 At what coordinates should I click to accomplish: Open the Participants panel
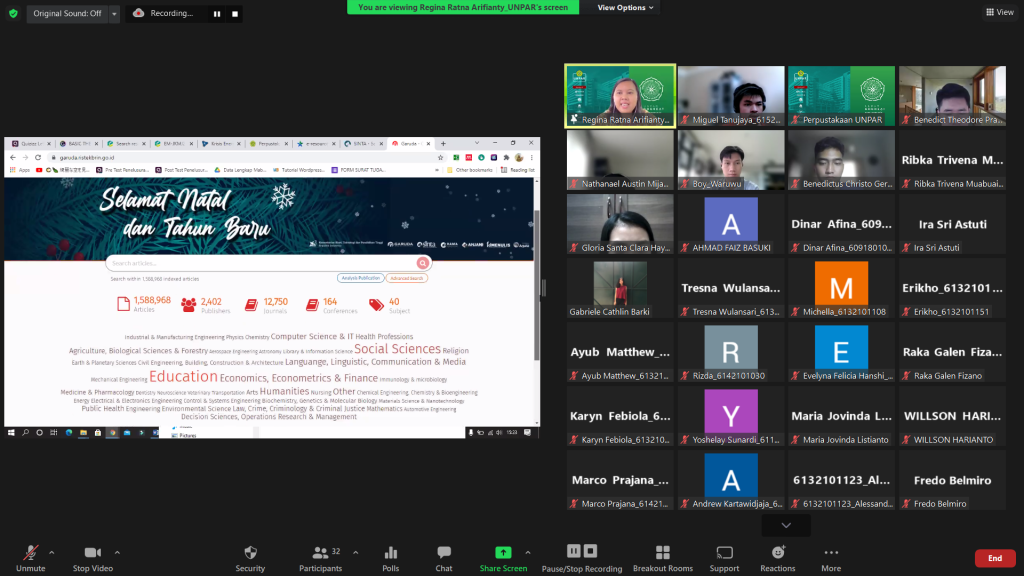[320, 557]
